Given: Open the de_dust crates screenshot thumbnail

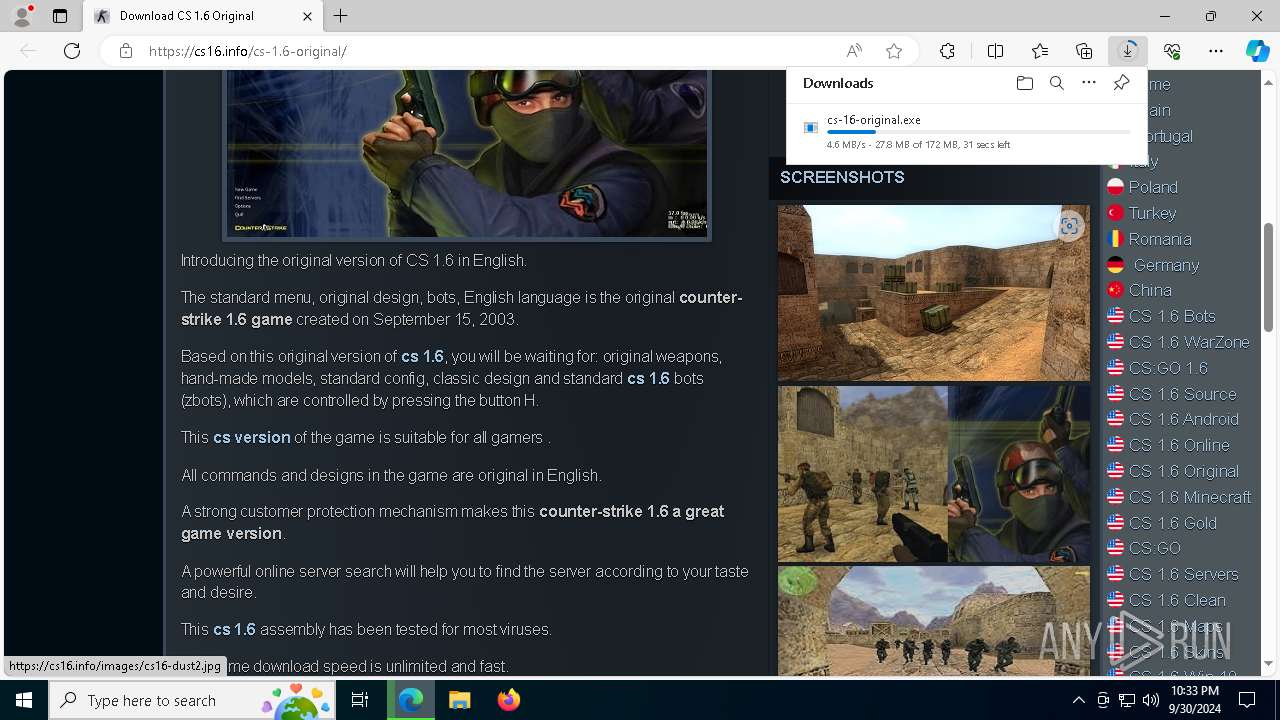Looking at the screenshot, I should (x=934, y=293).
